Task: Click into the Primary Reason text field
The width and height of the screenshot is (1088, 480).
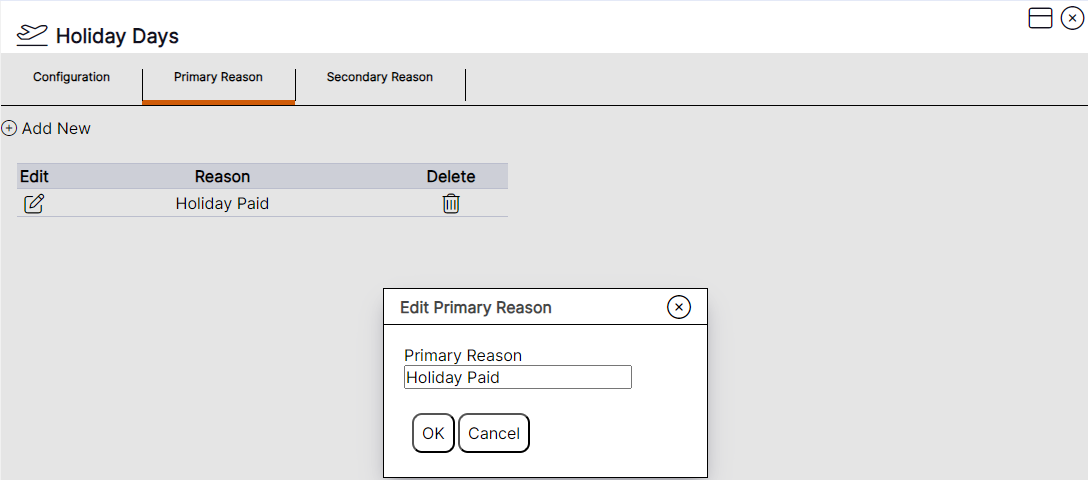Action: coord(517,377)
